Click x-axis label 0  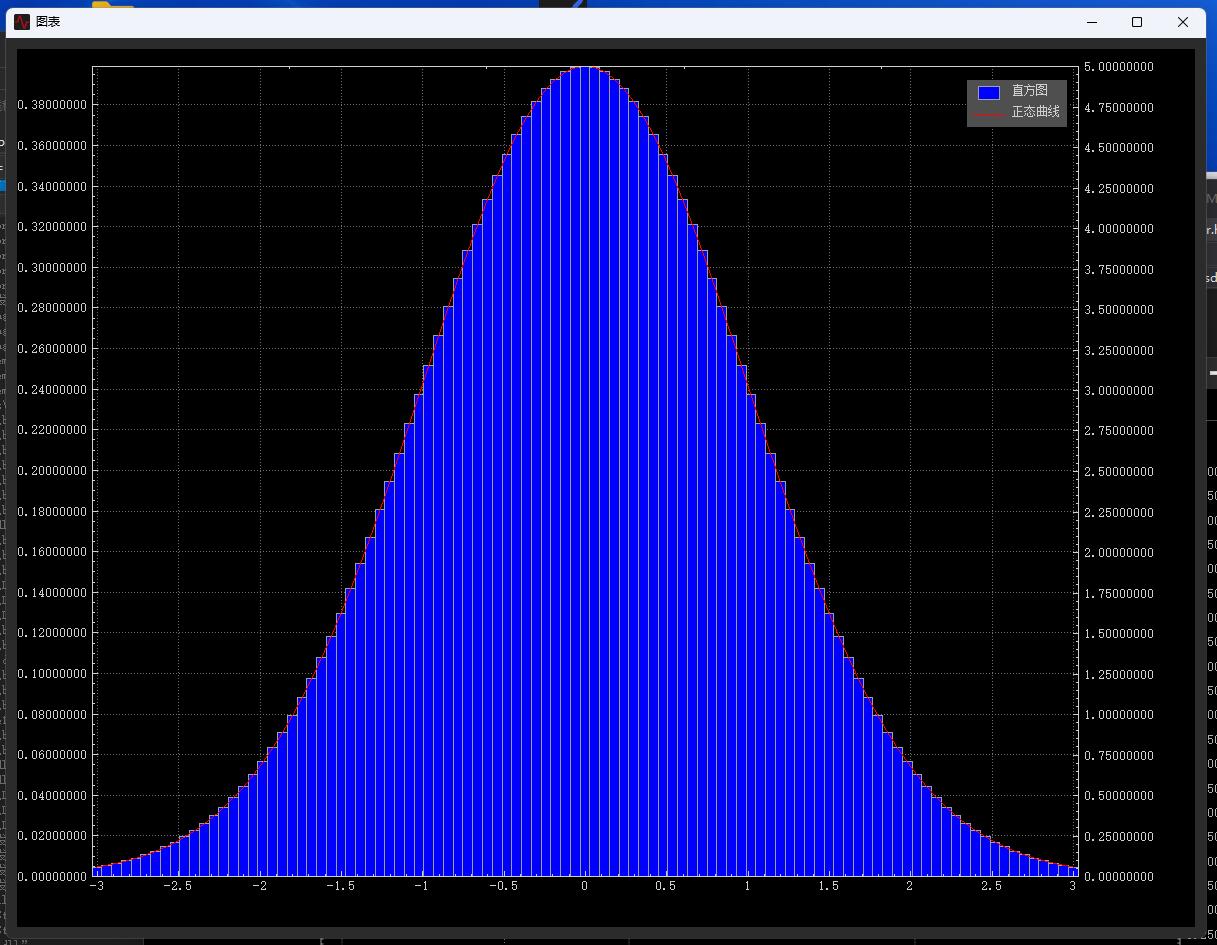[585, 886]
